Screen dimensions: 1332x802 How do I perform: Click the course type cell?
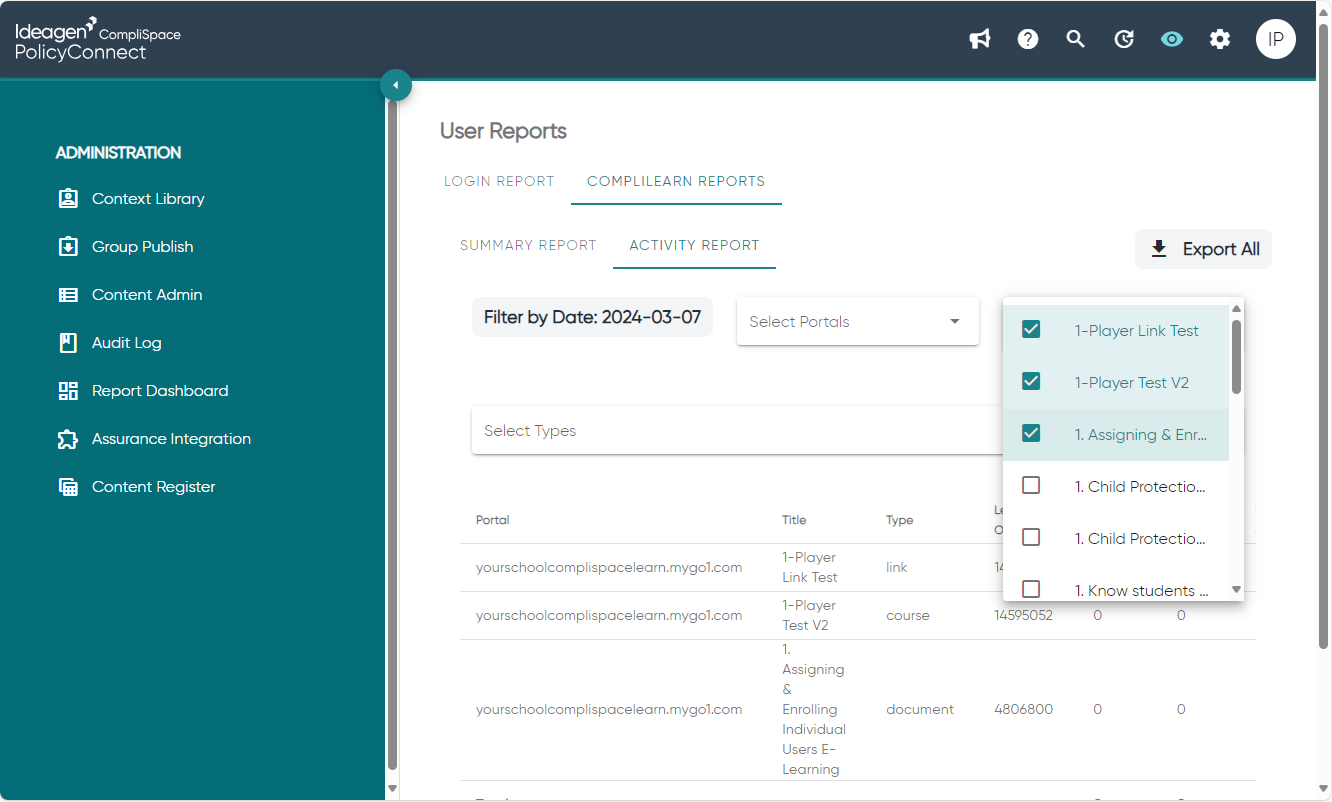(x=908, y=615)
